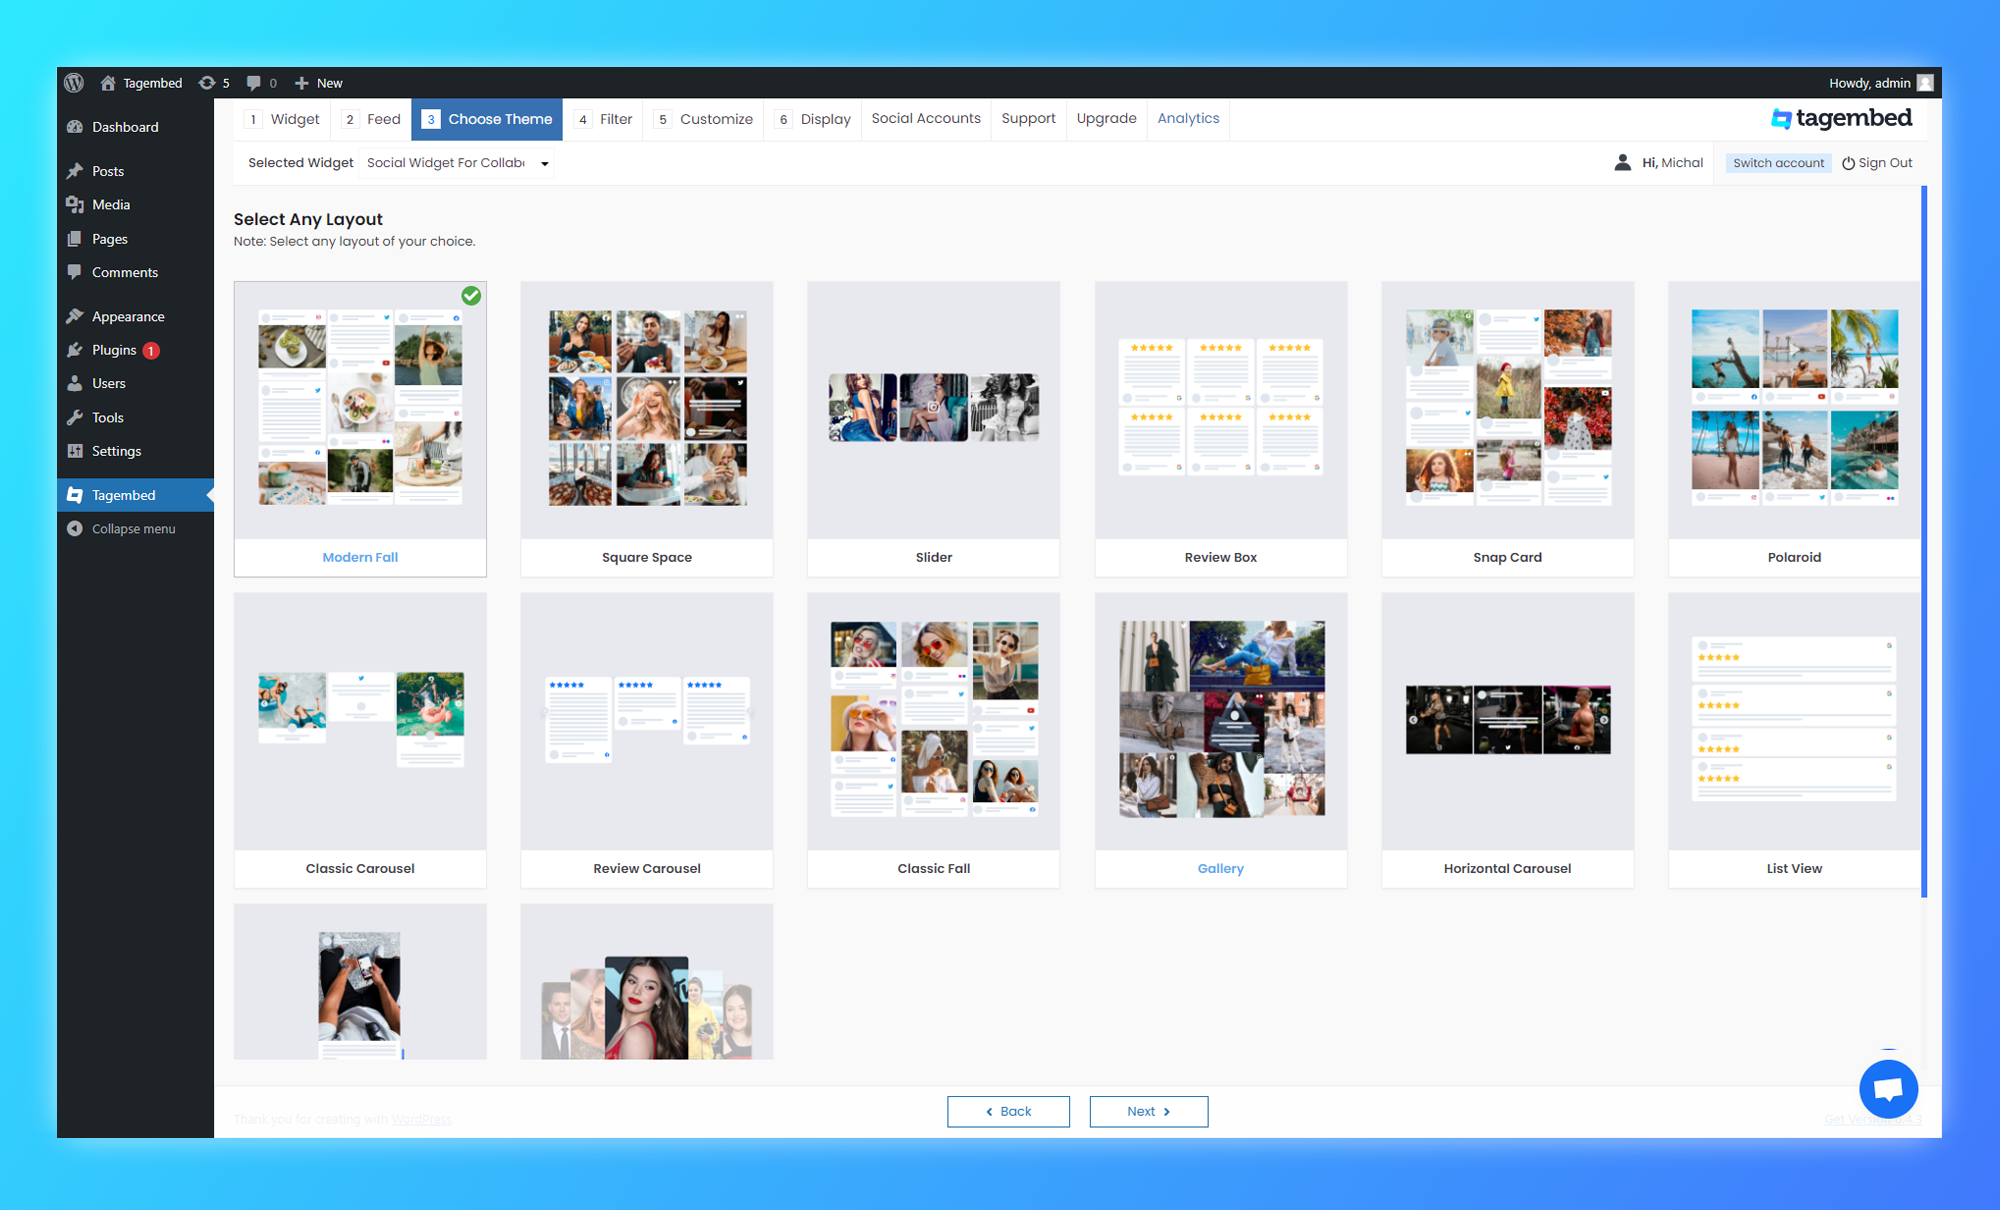This screenshot has height=1210, width=2000.
Task: Click the Back button
Action: [1007, 1111]
